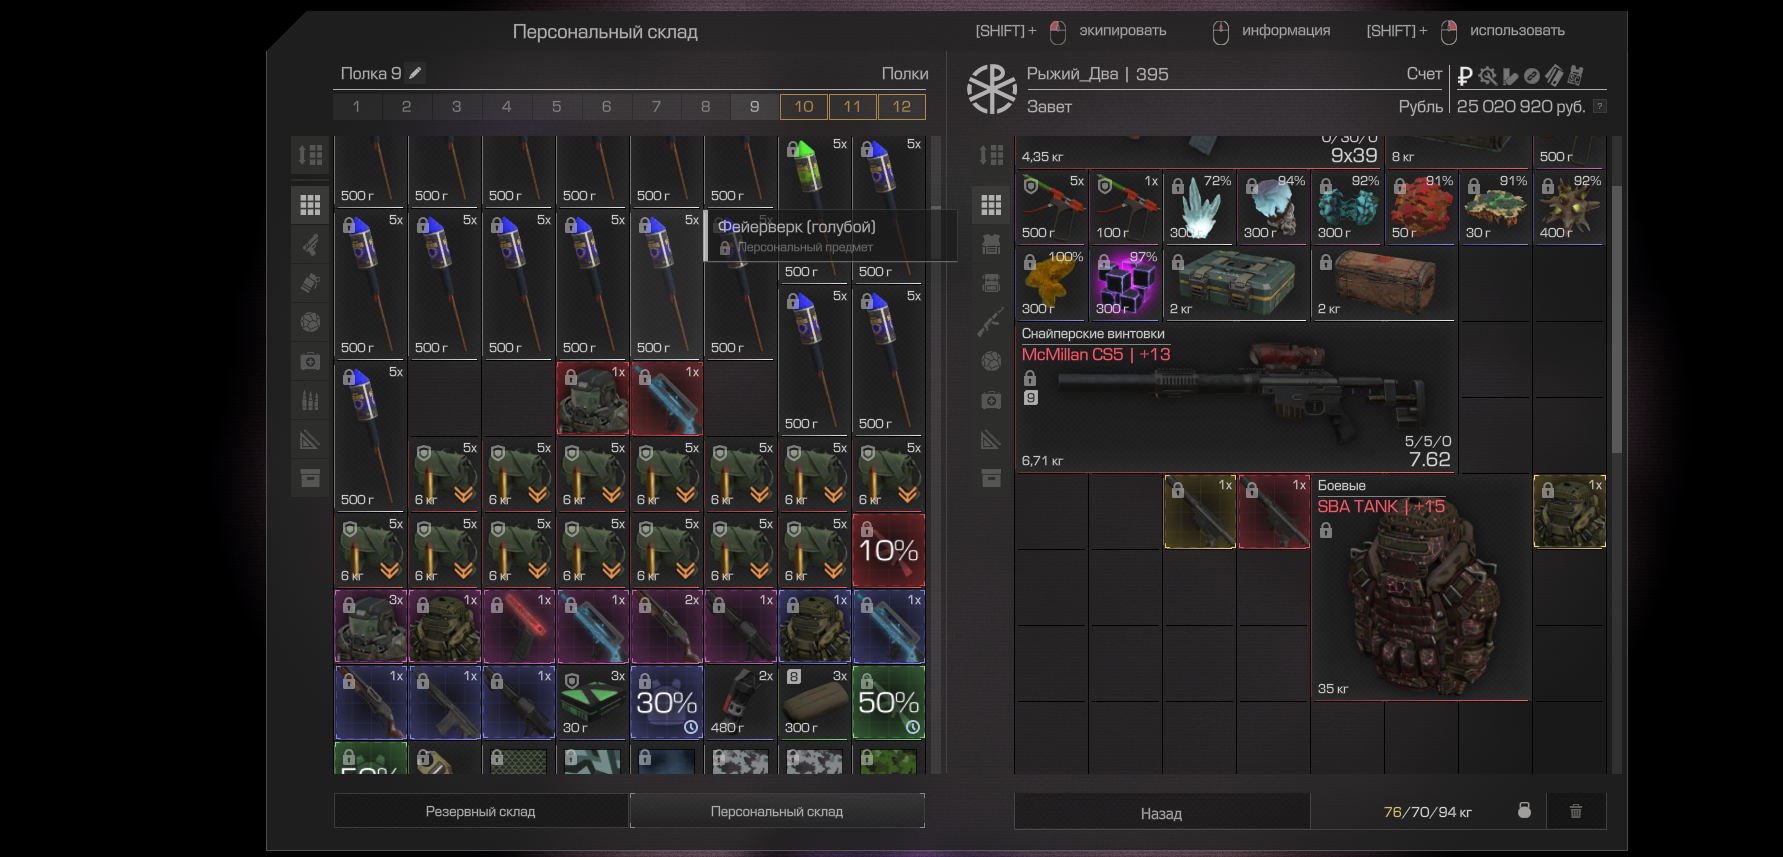Viewport: 1783px width, 857px height.
Task: Show all items in the warehouse filter sidebar
Action: 310,205
